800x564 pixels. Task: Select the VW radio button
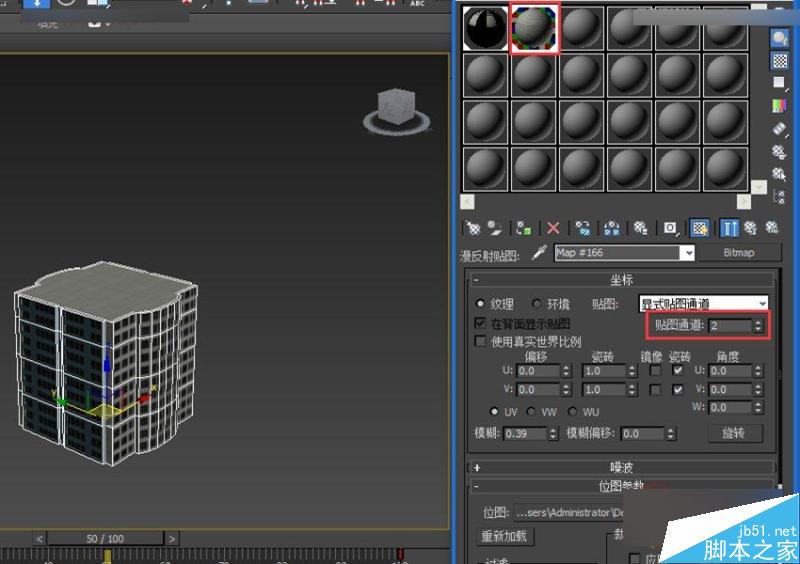pyautogui.click(x=531, y=411)
